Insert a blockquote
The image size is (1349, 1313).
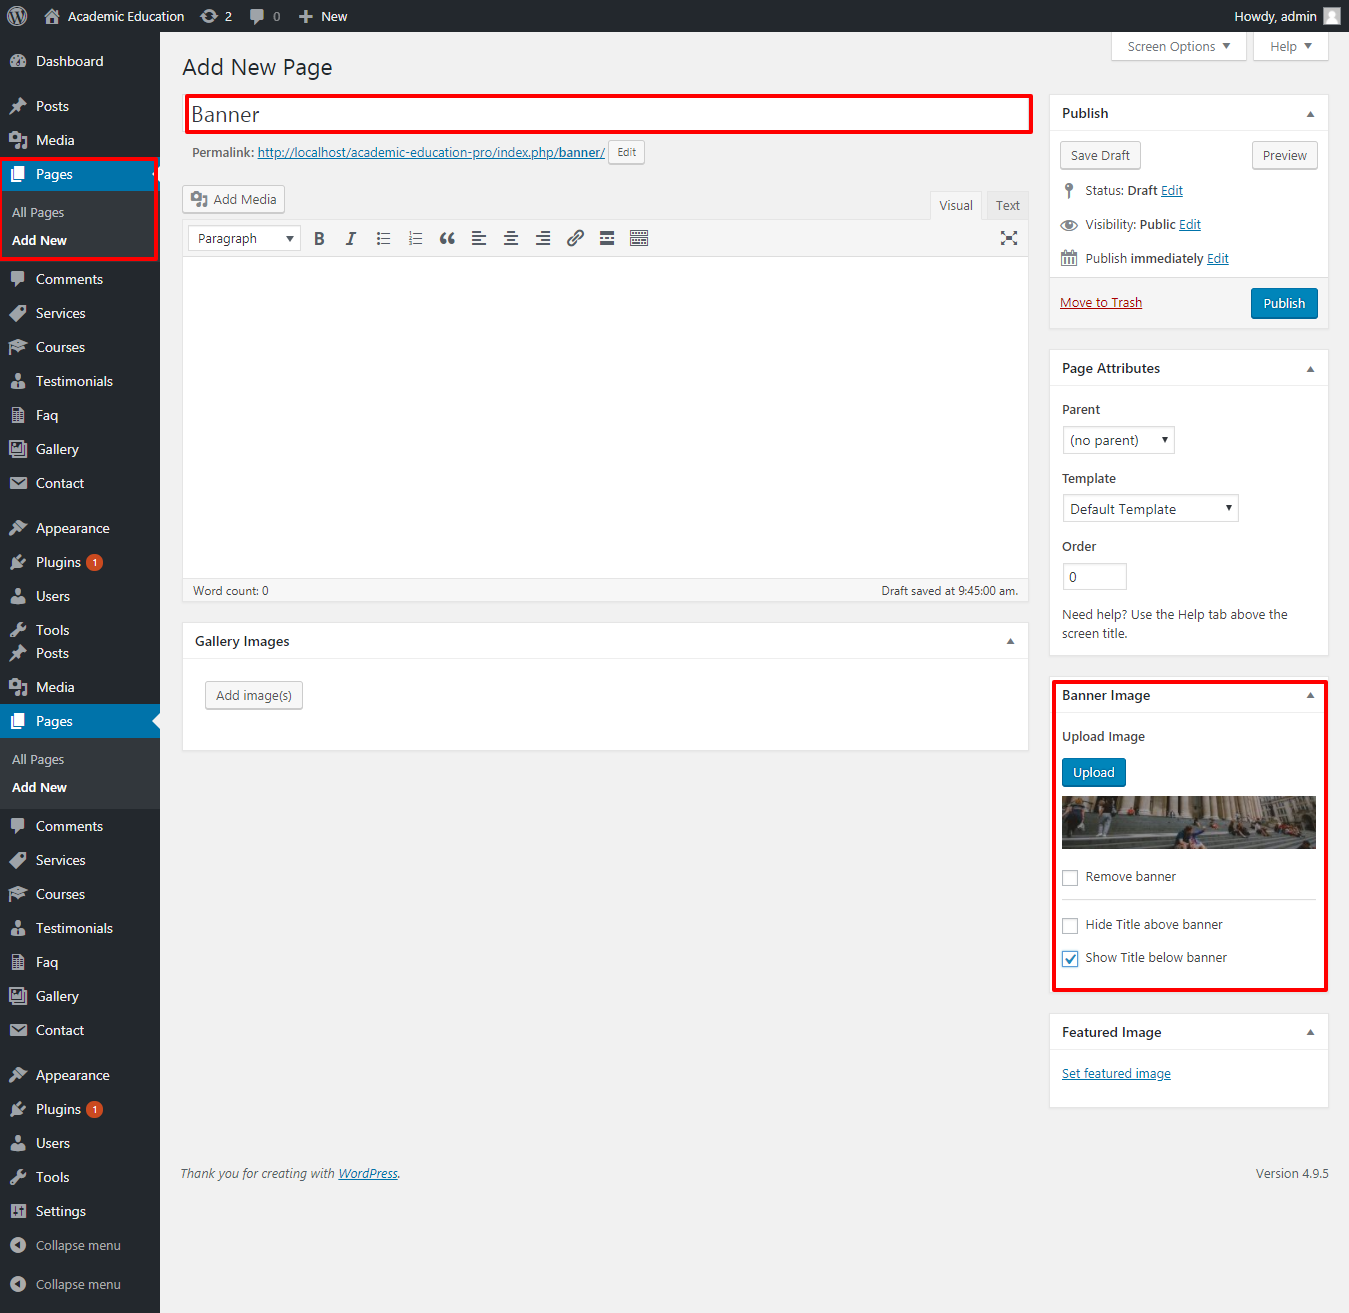point(447,239)
